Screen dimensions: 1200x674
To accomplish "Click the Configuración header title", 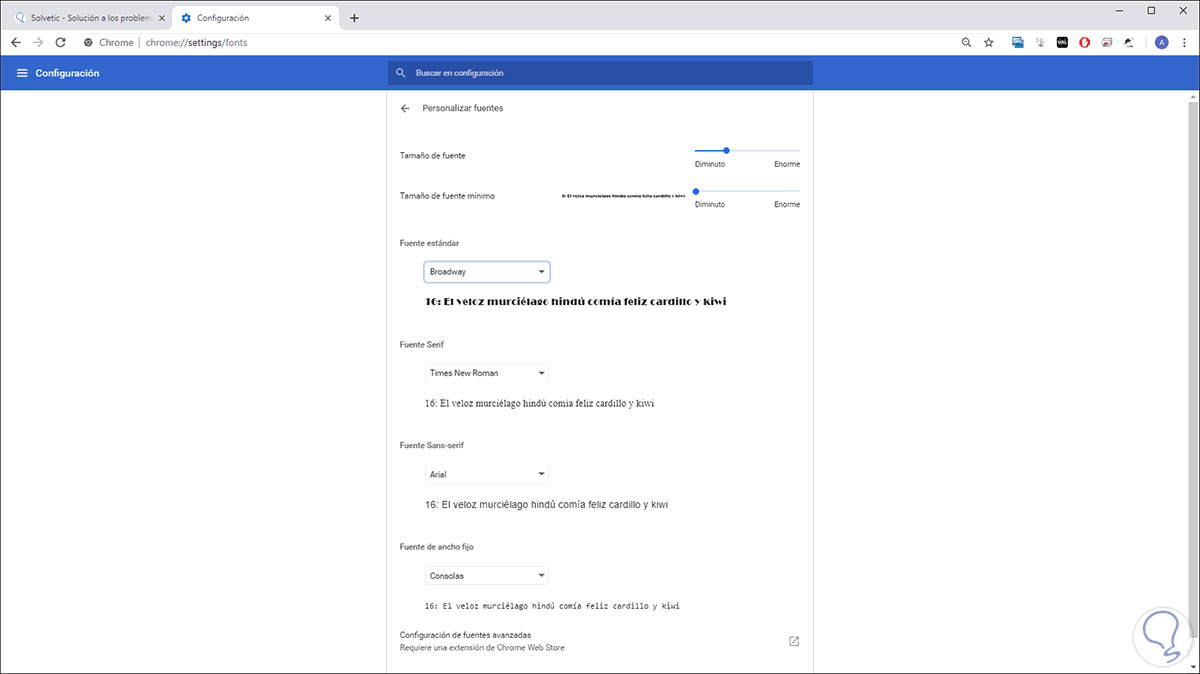I will 67,73.
